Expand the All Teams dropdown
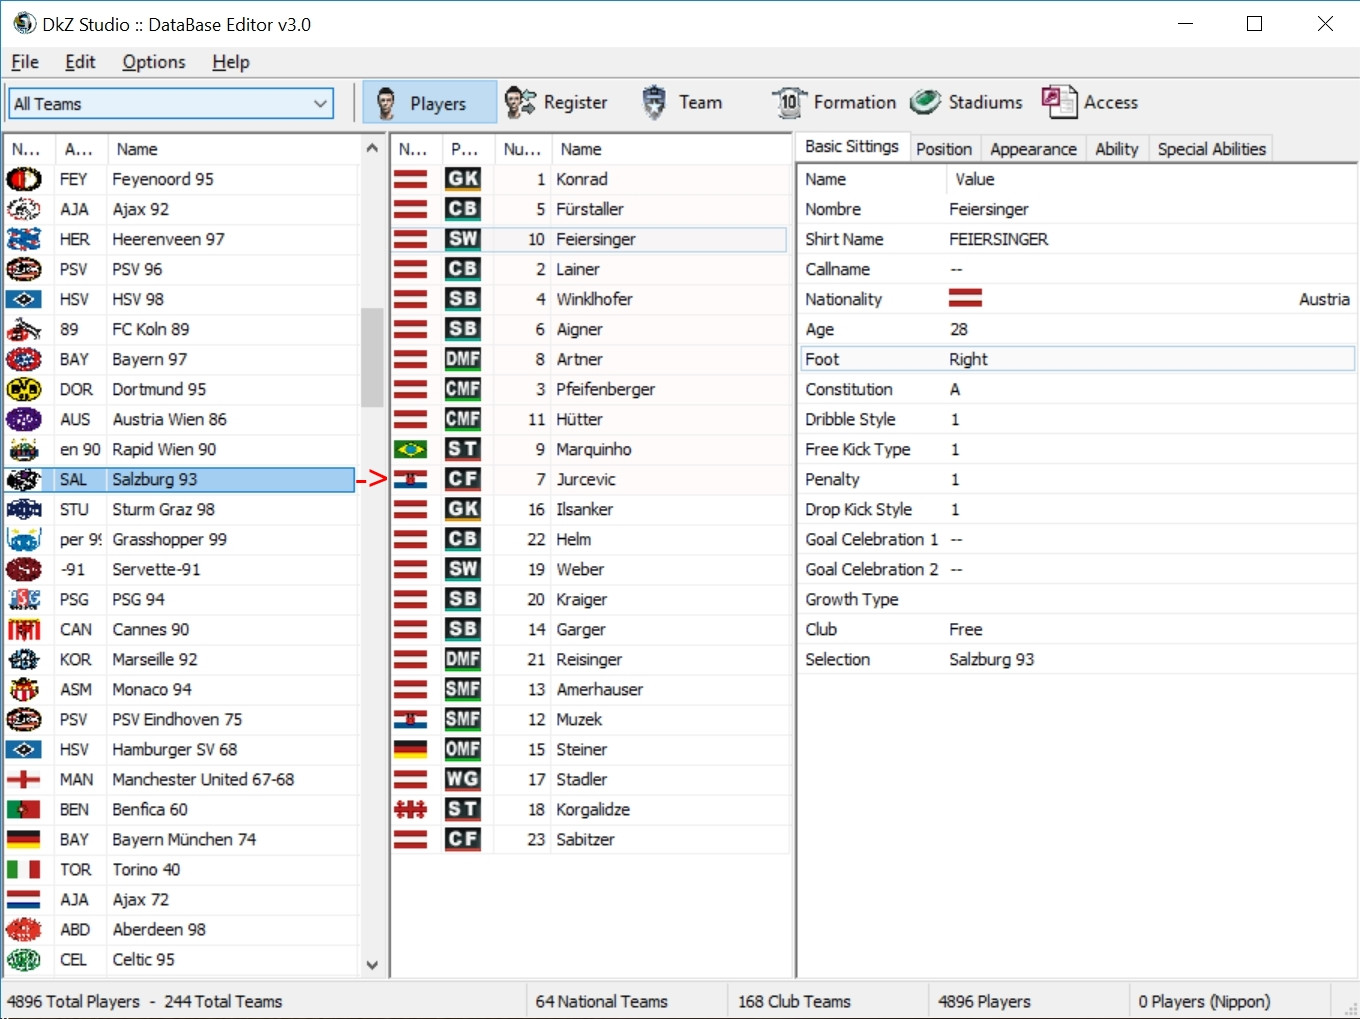The image size is (1360, 1019). tap(320, 103)
